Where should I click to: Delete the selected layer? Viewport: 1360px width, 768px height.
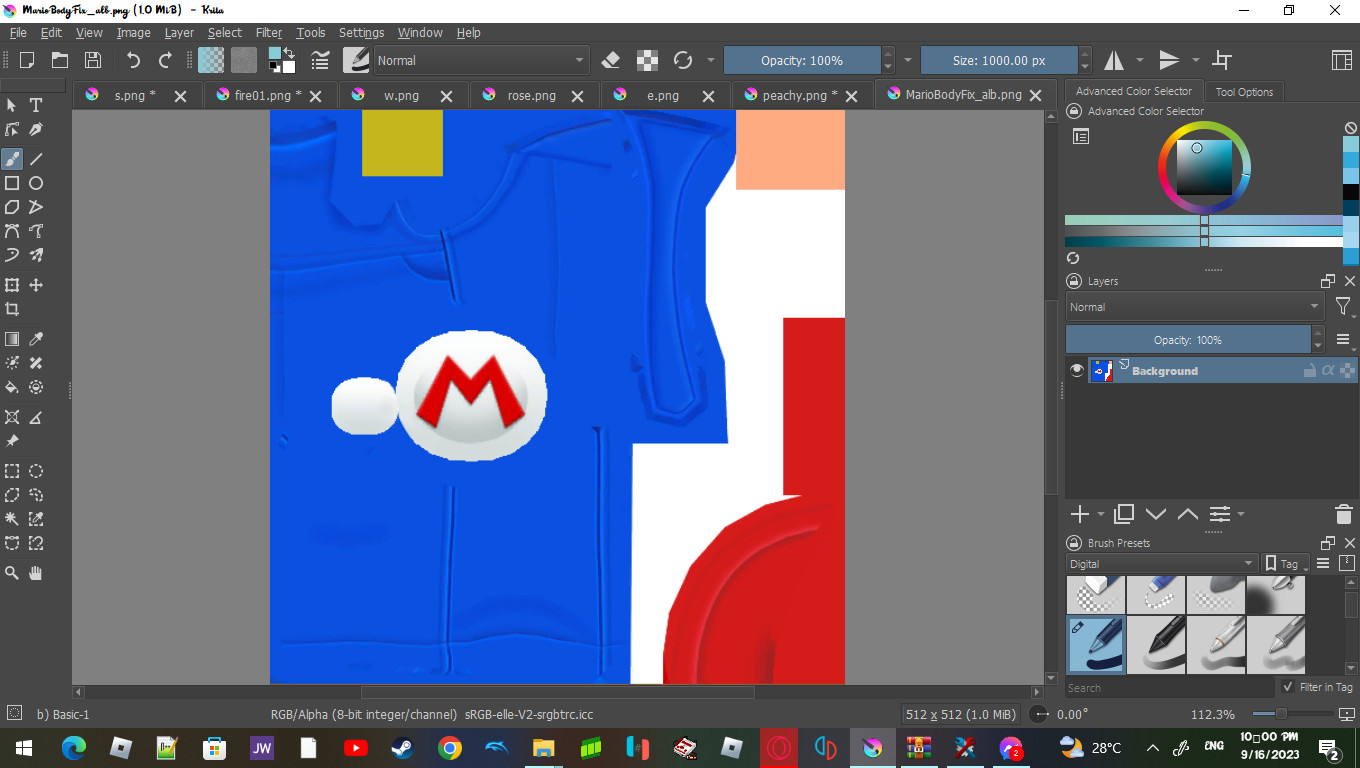point(1343,514)
